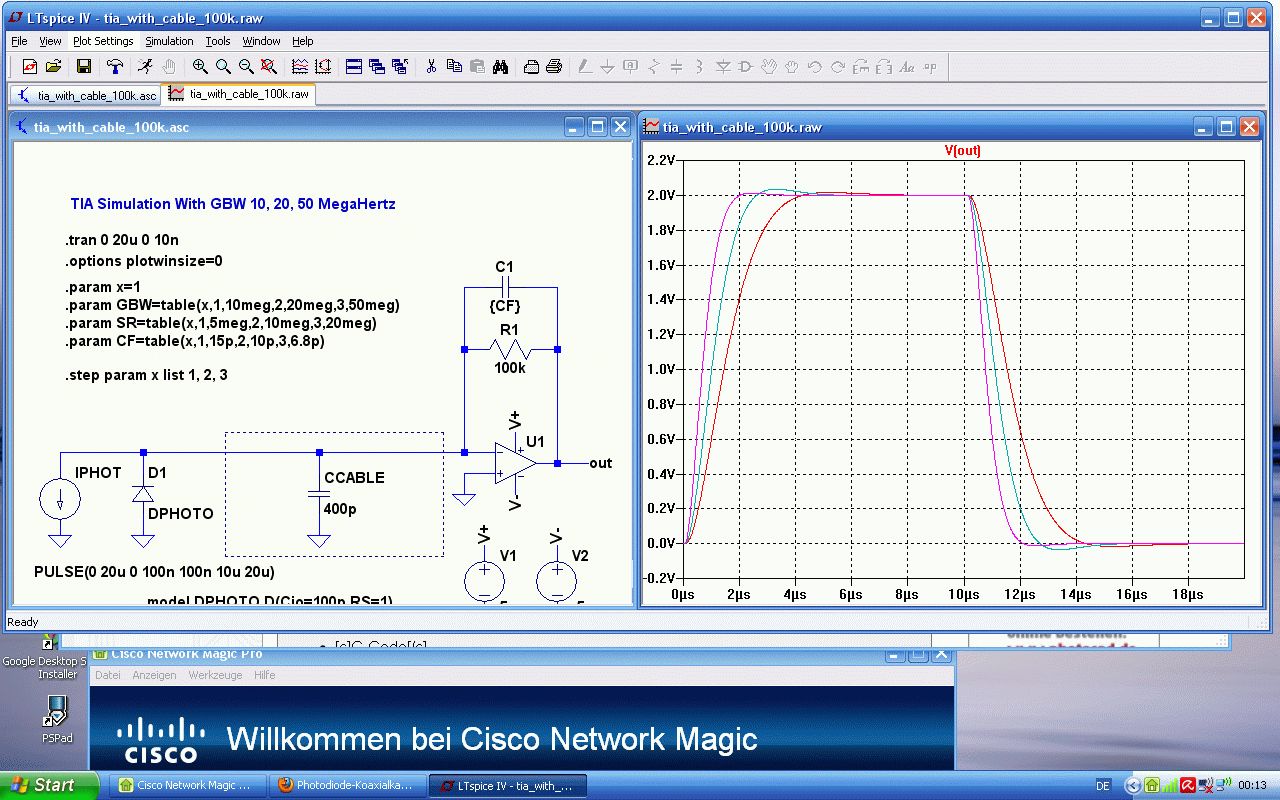Open the View menu

(50, 41)
